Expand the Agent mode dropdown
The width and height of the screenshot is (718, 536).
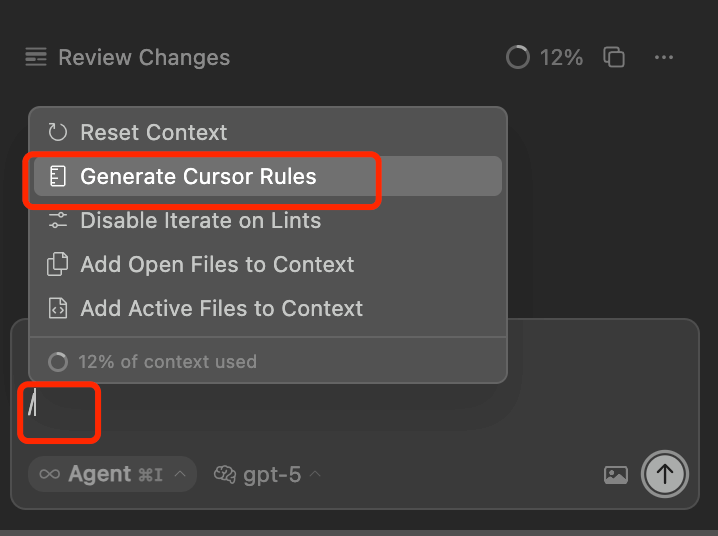tap(113, 474)
